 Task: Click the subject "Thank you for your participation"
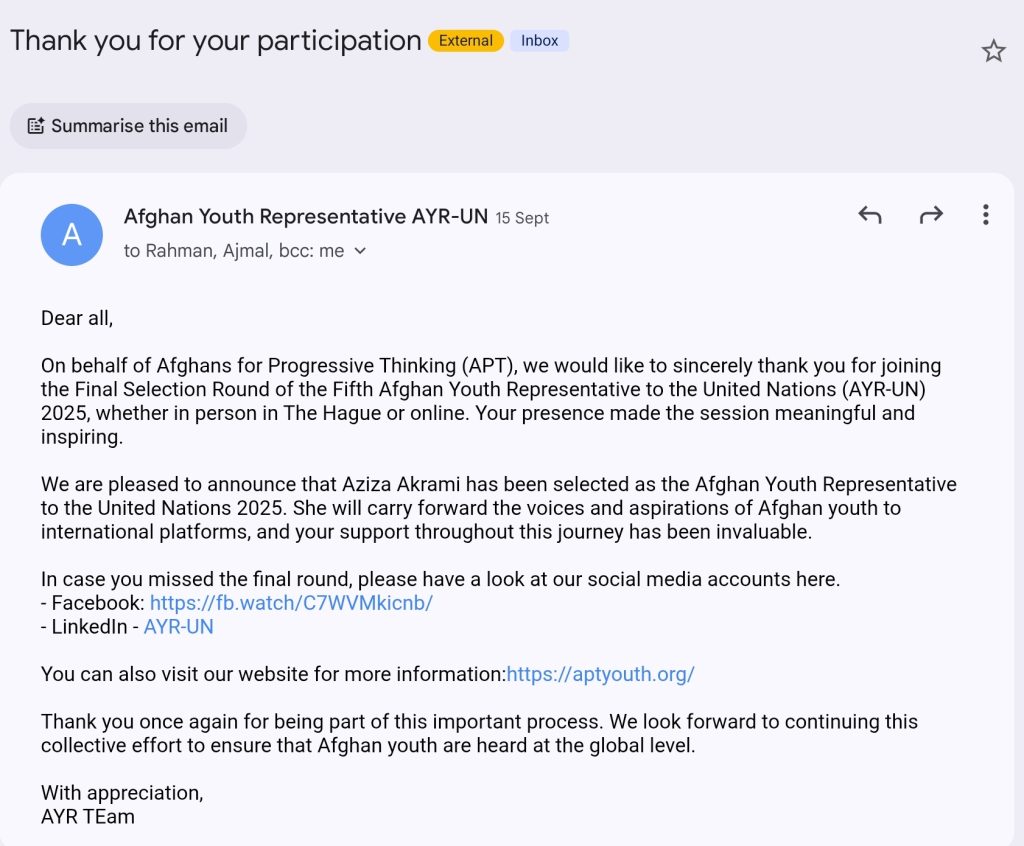[215, 41]
